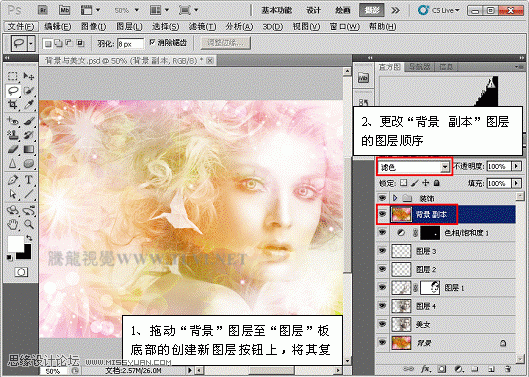The width and height of the screenshot is (529, 377).
Task: Launch Adobe Bridge from application bar
Action: (x=43, y=10)
